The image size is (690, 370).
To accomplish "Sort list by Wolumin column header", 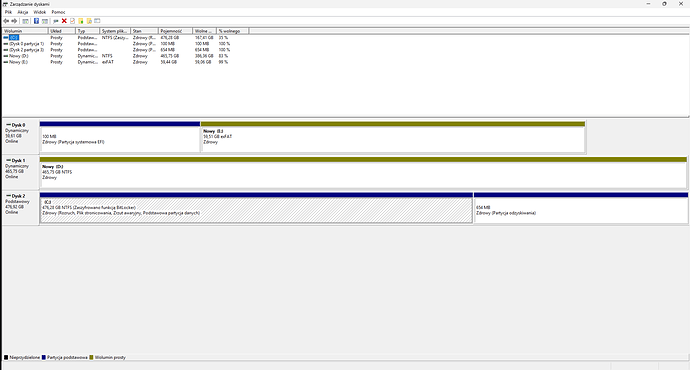I will [25, 31].
